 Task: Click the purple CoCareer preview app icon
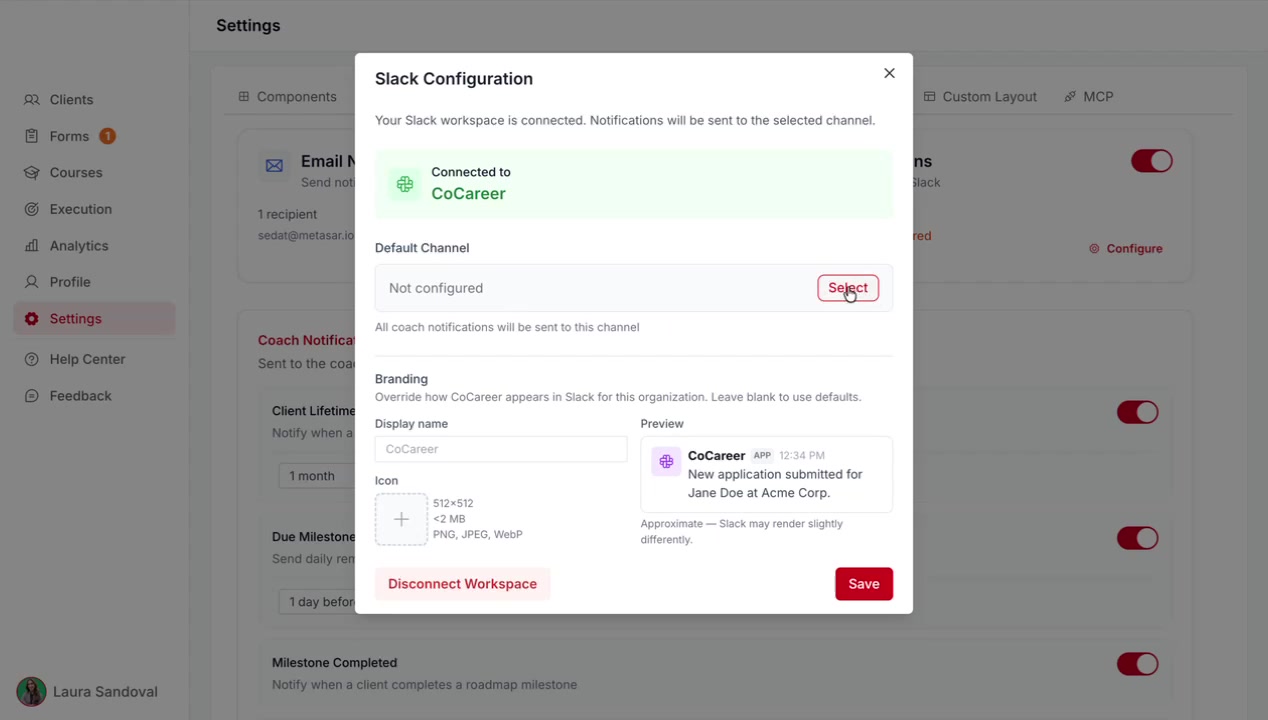click(x=666, y=462)
